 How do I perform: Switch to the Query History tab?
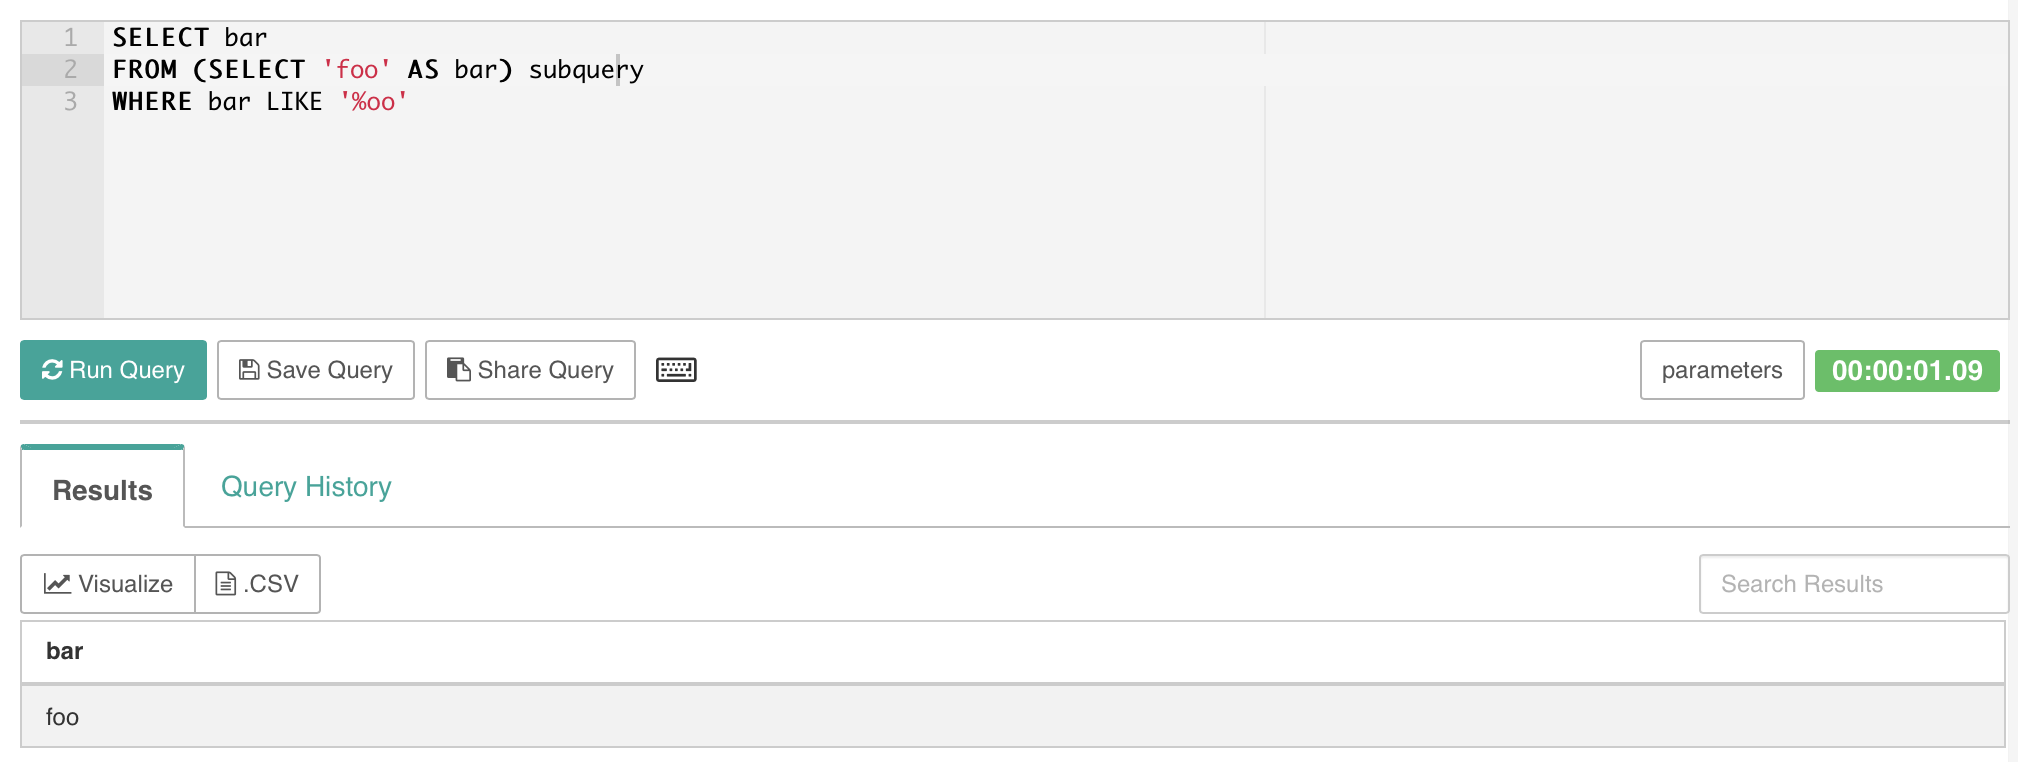[305, 487]
